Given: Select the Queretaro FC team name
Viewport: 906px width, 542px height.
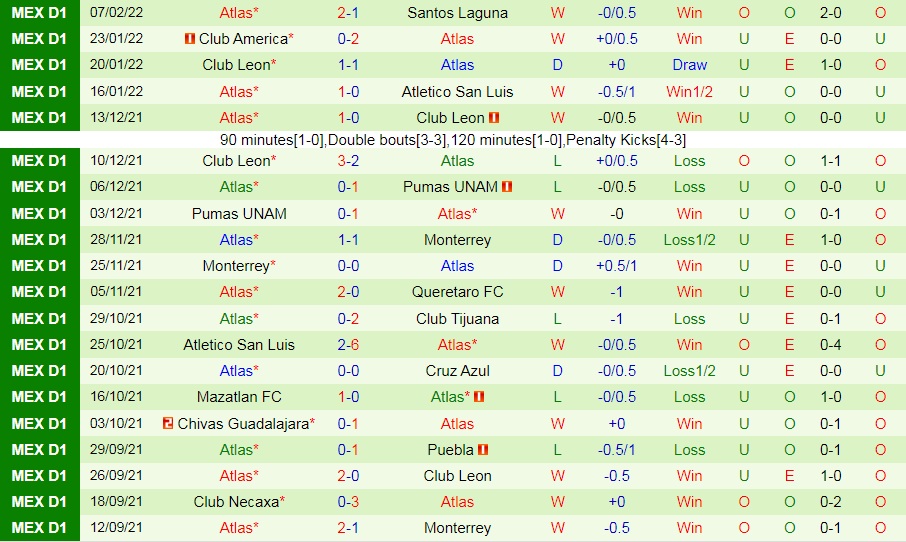Looking at the screenshot, I should [457, 292].
